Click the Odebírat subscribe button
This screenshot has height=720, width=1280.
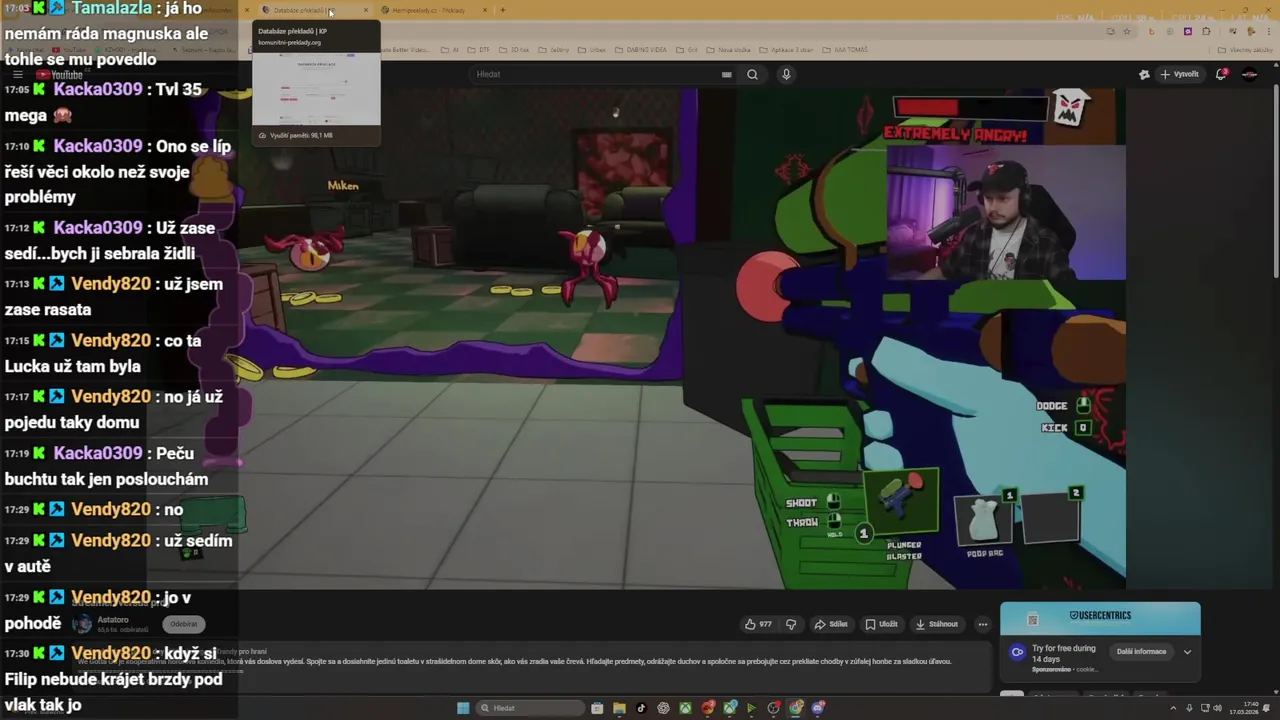tap(183, 624)
